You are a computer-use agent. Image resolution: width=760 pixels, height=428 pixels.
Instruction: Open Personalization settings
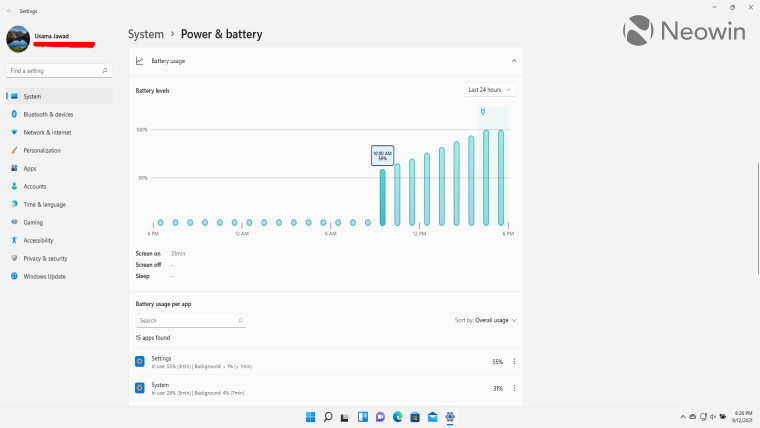click(x=59, y=150)
